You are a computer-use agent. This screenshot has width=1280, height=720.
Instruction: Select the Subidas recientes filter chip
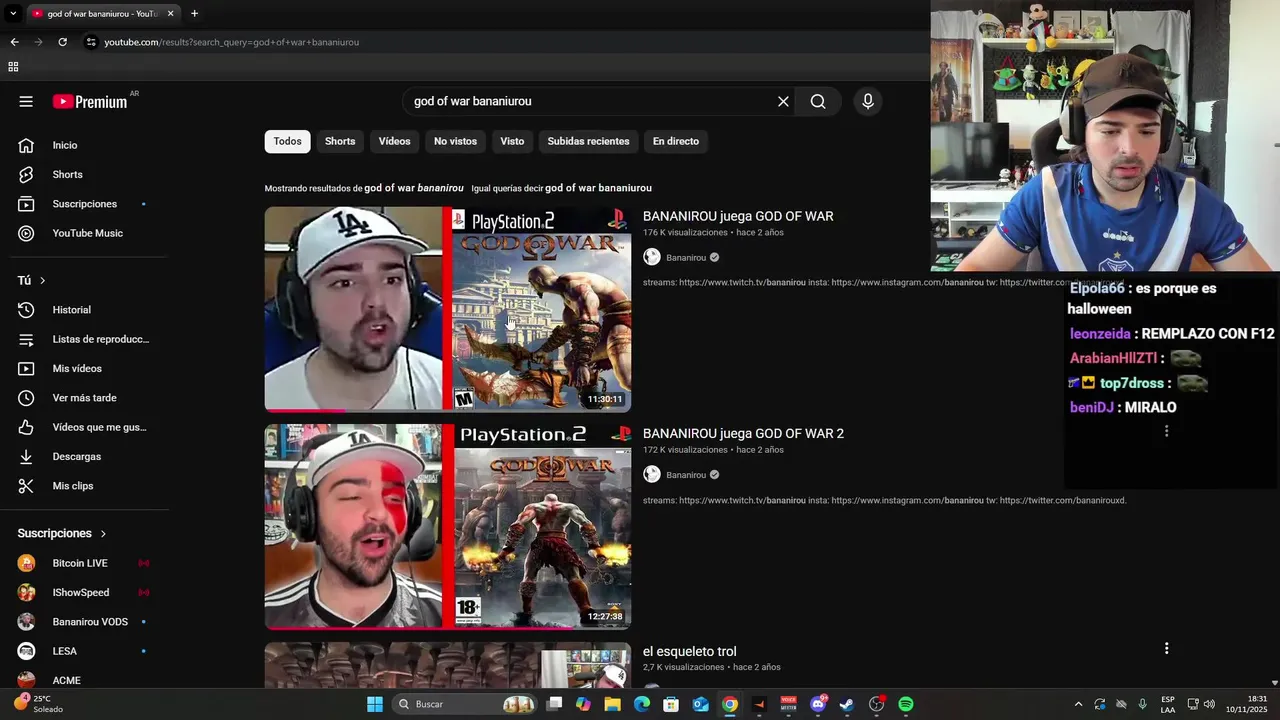click(588, 141)
